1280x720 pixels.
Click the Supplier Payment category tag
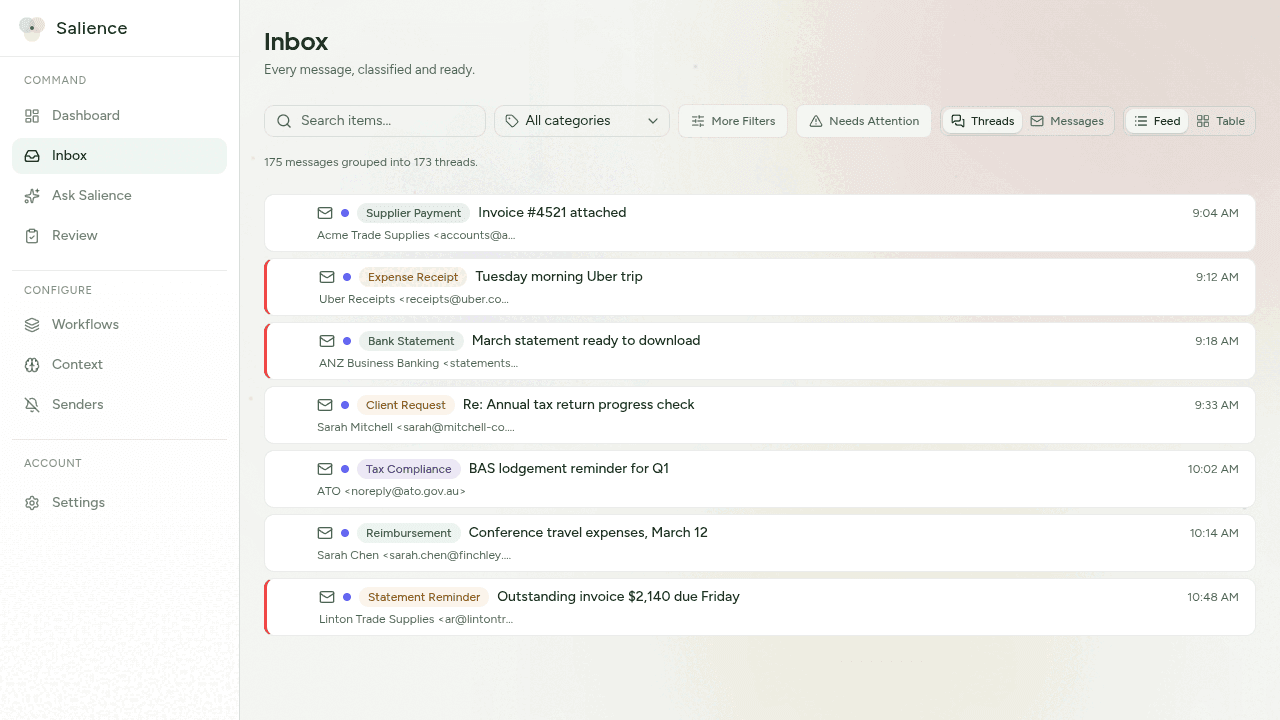(x=413, y=213)
